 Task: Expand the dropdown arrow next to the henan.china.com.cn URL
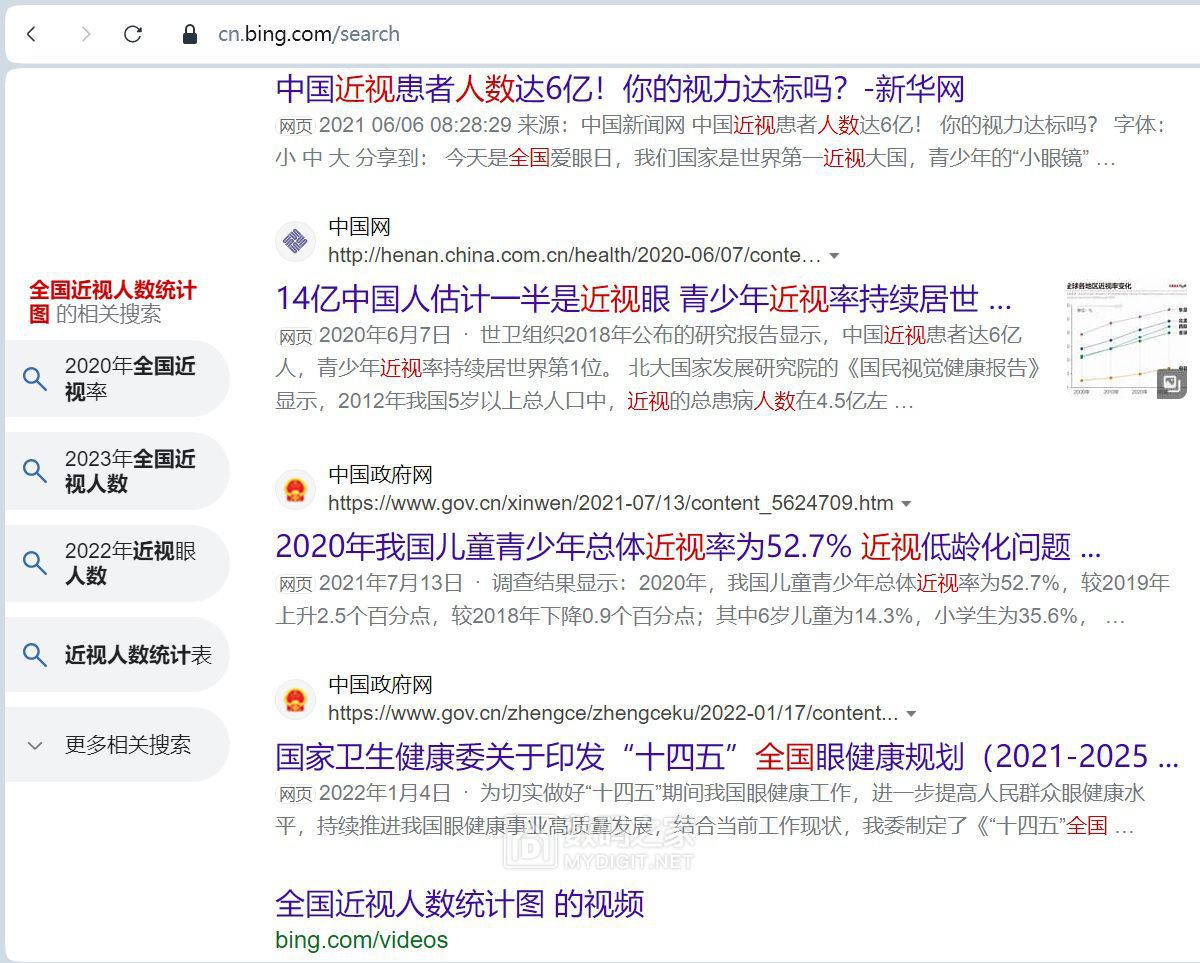tap(834, 256)
